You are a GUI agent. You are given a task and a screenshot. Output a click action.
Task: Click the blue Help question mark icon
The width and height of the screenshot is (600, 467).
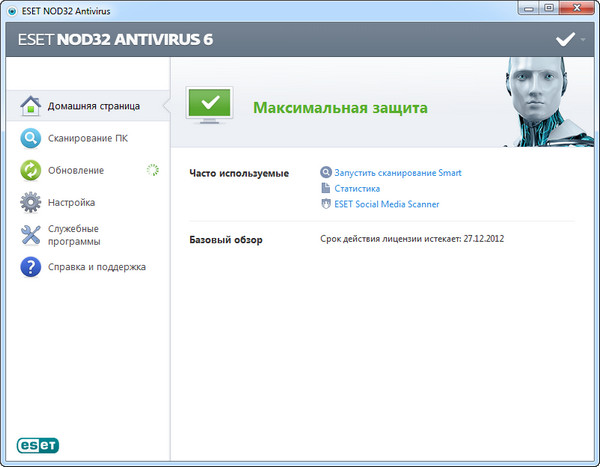(x=31, y=267)
